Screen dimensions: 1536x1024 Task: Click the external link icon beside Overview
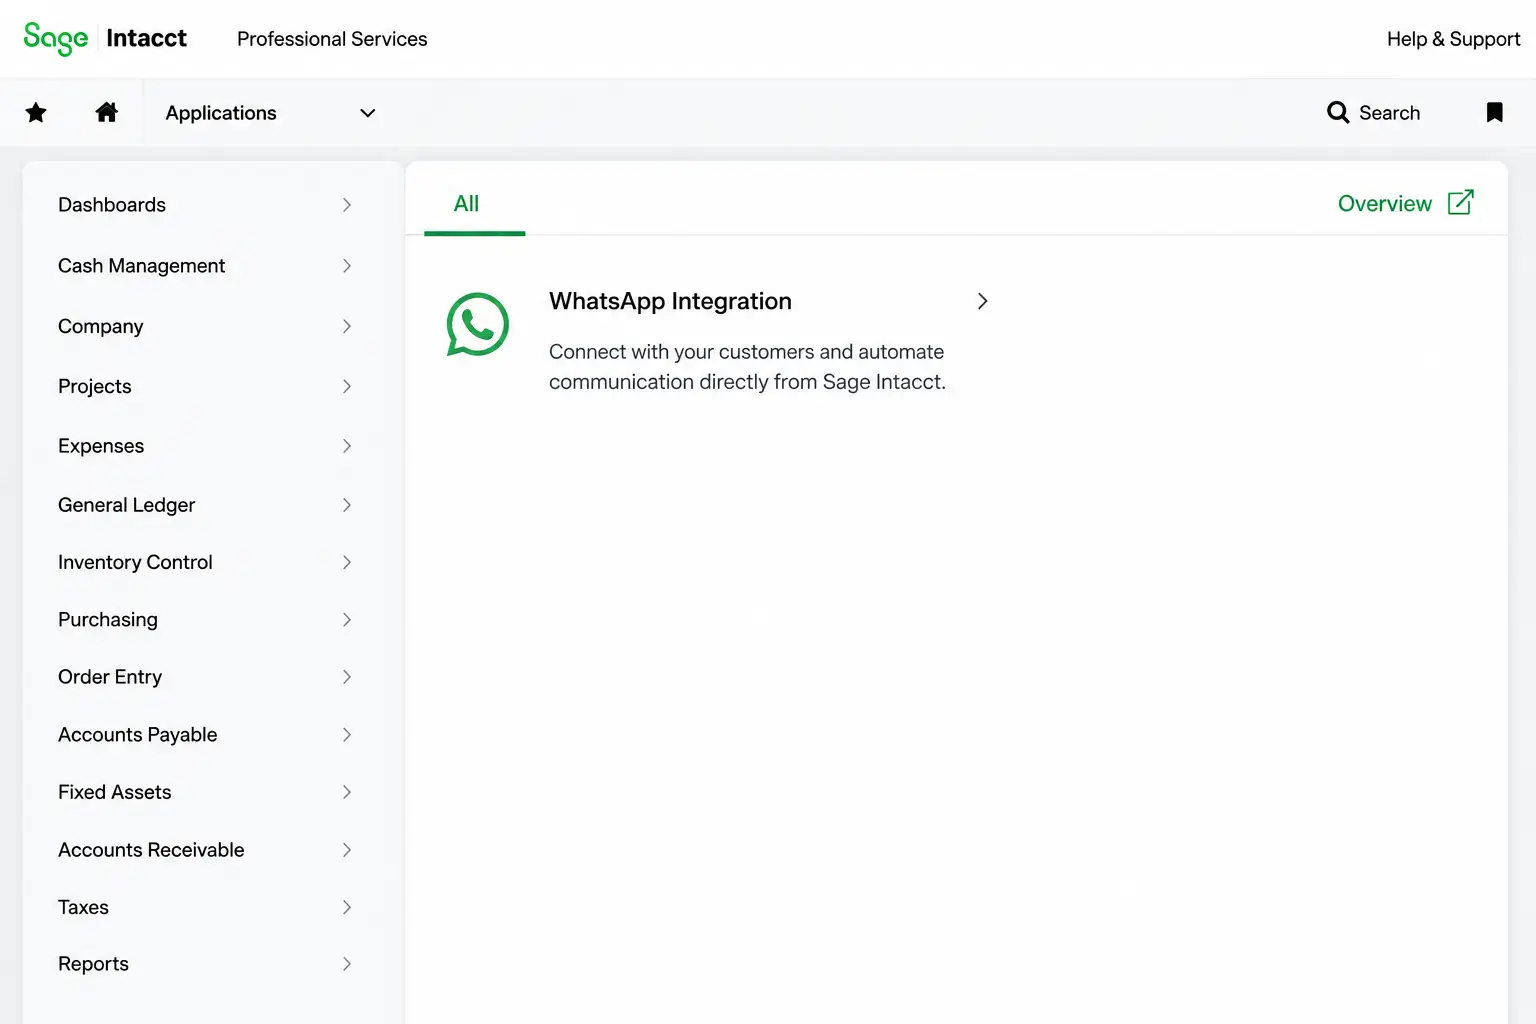[1461, 202]
